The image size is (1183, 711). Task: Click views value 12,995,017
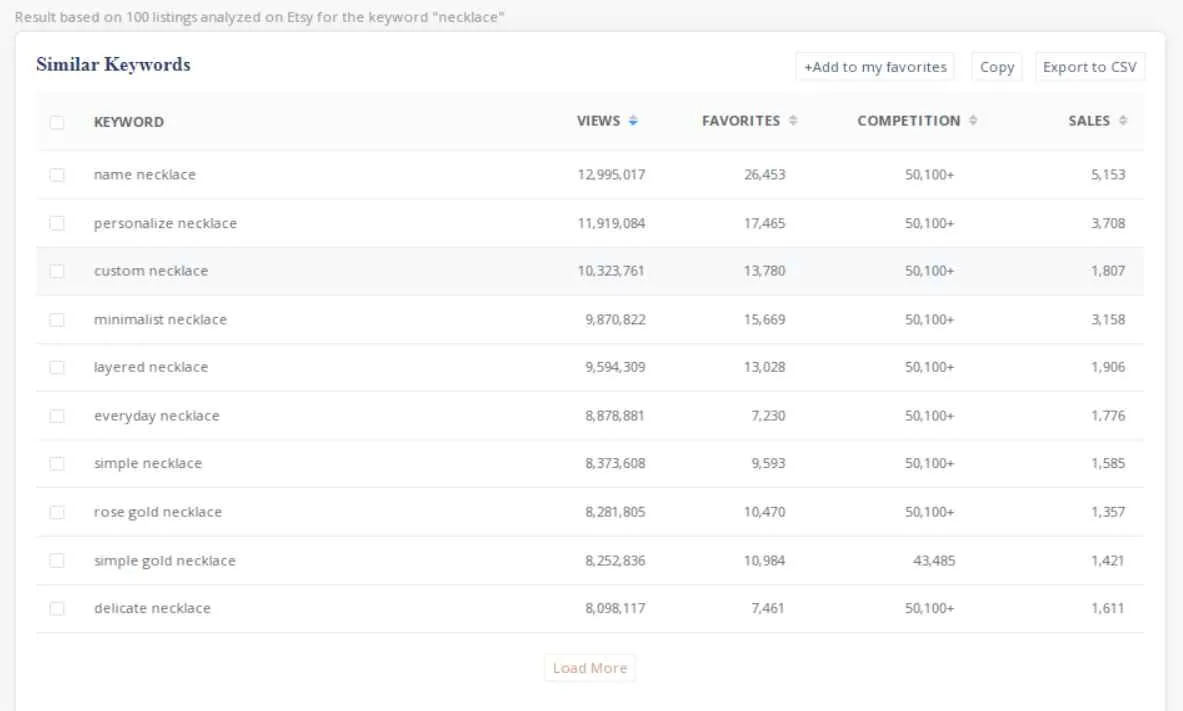pos(611,175)
